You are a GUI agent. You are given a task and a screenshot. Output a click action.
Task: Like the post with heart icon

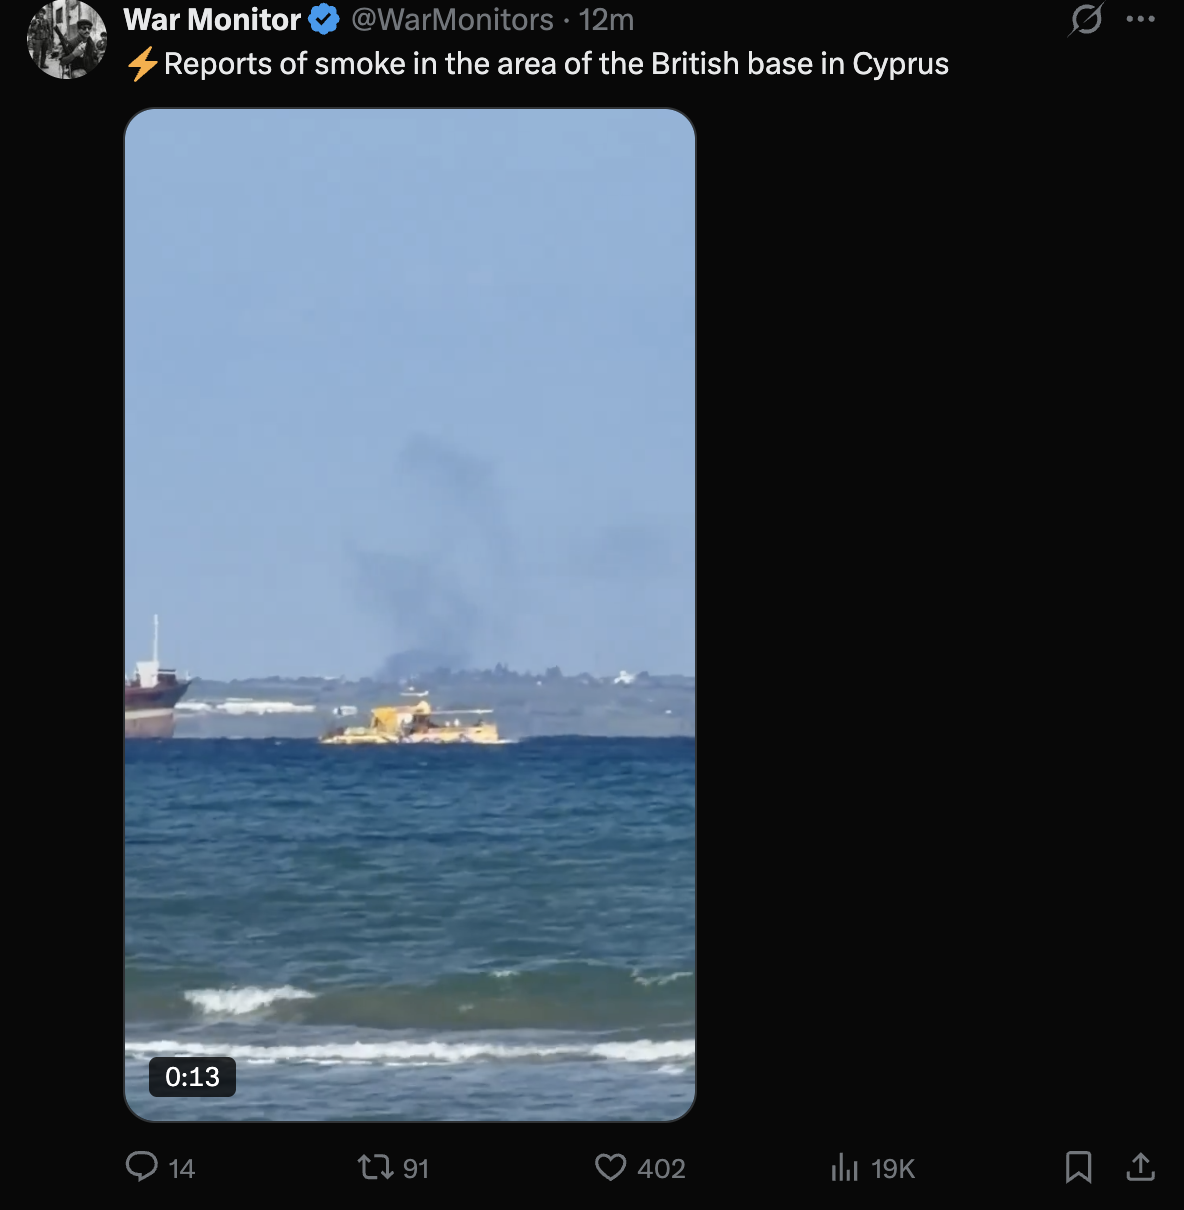pyautogui.click(x=610, y=1167)
